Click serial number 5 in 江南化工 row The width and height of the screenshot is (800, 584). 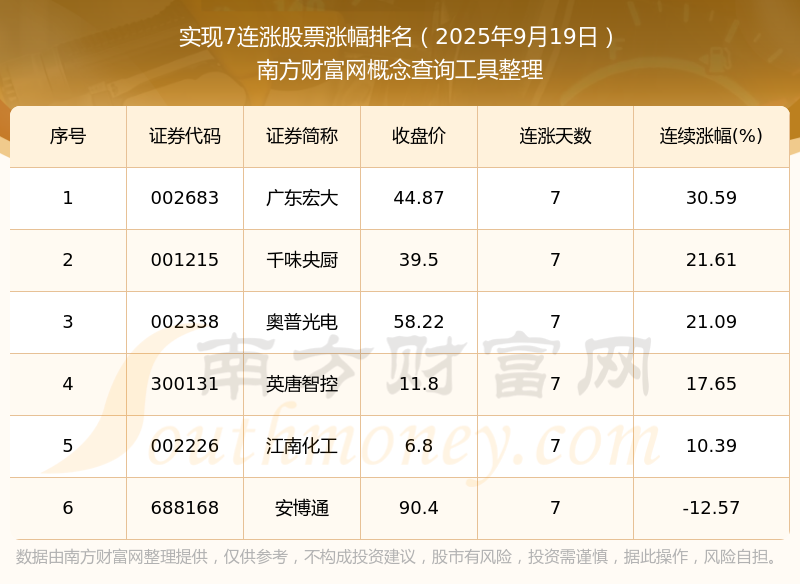[68, 446]
